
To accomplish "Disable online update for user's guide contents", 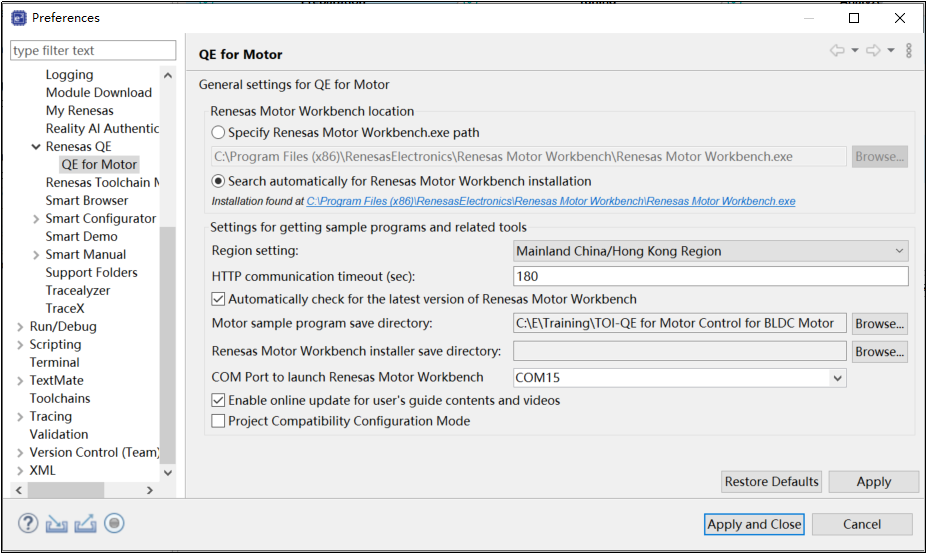I will pyautogui.click(x=219, y=400).
